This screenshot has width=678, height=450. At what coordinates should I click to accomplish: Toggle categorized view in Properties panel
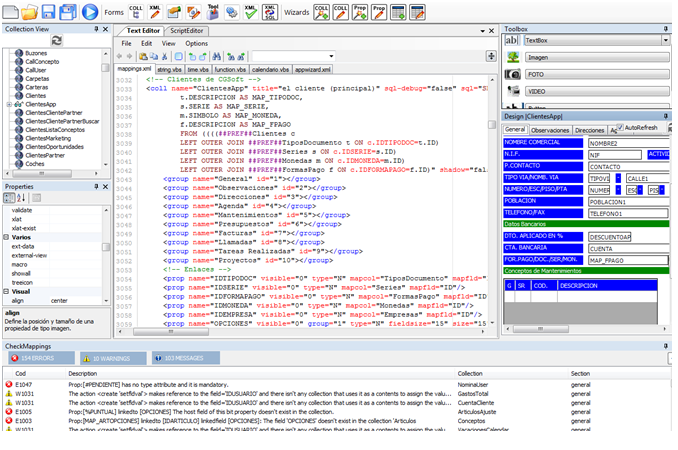pyautogui.click(x=9, y=198)
